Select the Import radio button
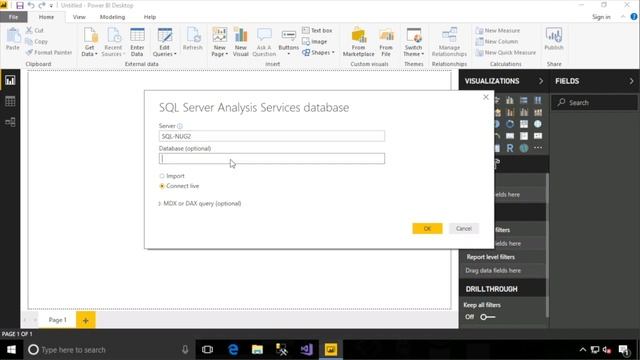This screenshot has height=360, width=640. point(162,176)
